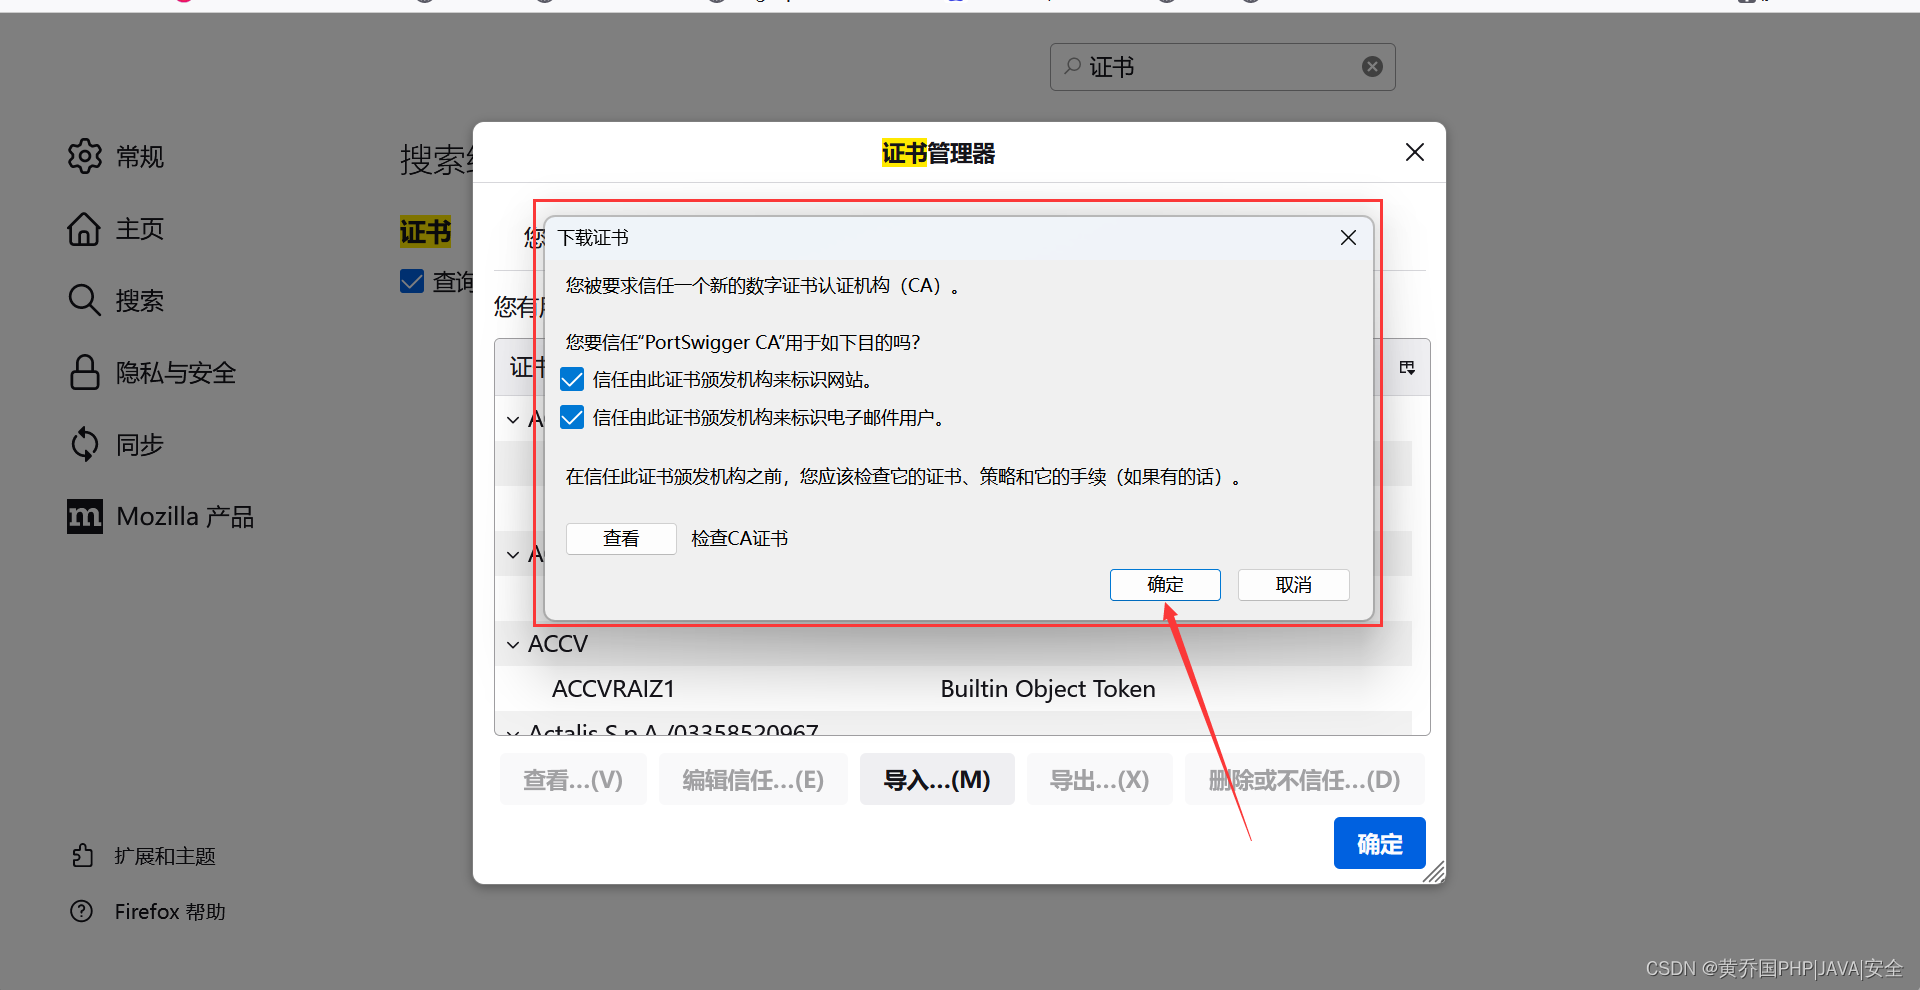This screenshot has width=1920, height=990.
Task: Click the 隐私与安全 lock icon
Action: pos(85,372)
